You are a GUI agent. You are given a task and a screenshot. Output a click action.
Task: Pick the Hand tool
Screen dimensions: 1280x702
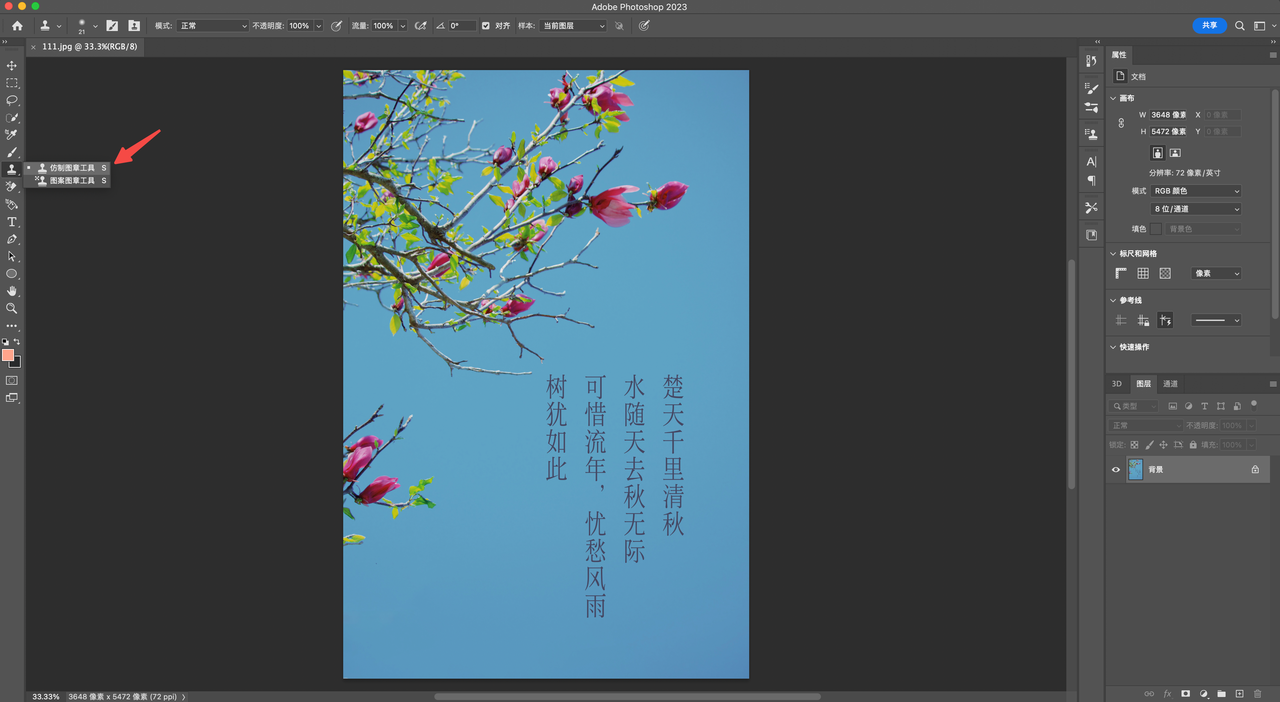point(12,292)
